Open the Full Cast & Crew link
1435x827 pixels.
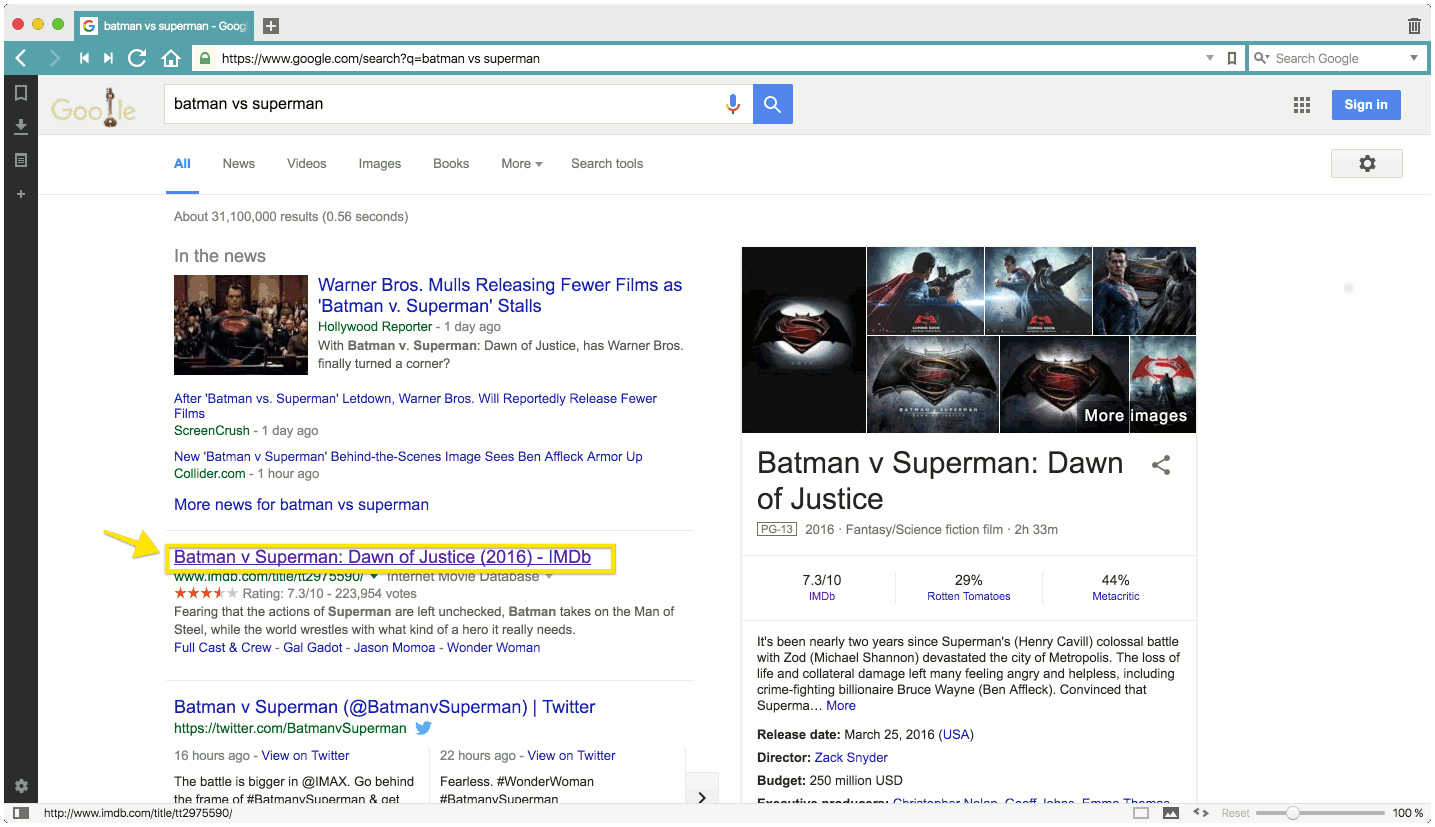click(x=223, y=647)
